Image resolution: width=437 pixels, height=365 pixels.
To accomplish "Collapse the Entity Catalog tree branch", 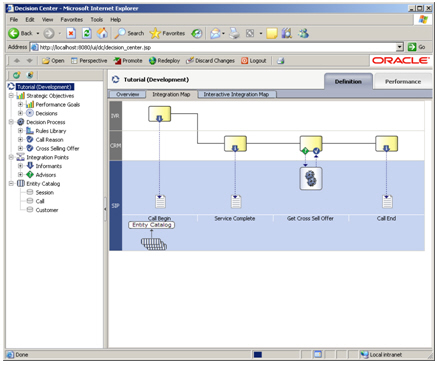I will [11, 183].
